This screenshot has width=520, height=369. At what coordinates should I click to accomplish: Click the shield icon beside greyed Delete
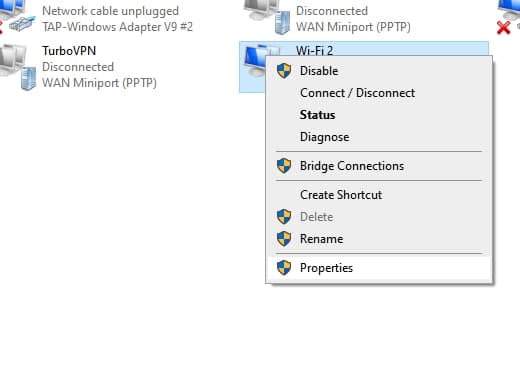[284, 217]
